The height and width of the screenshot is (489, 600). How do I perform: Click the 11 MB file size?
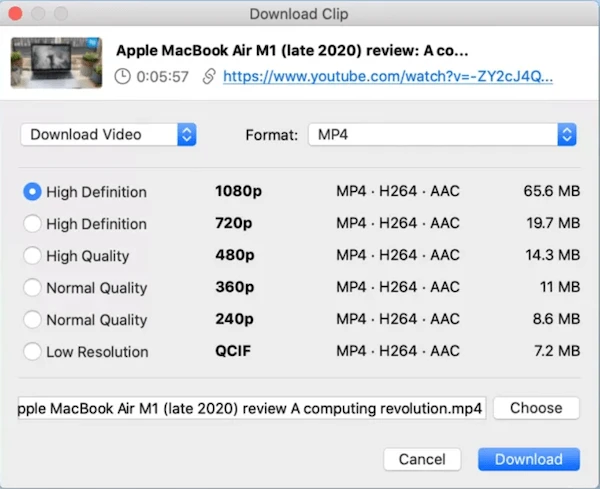coord(560,287)
